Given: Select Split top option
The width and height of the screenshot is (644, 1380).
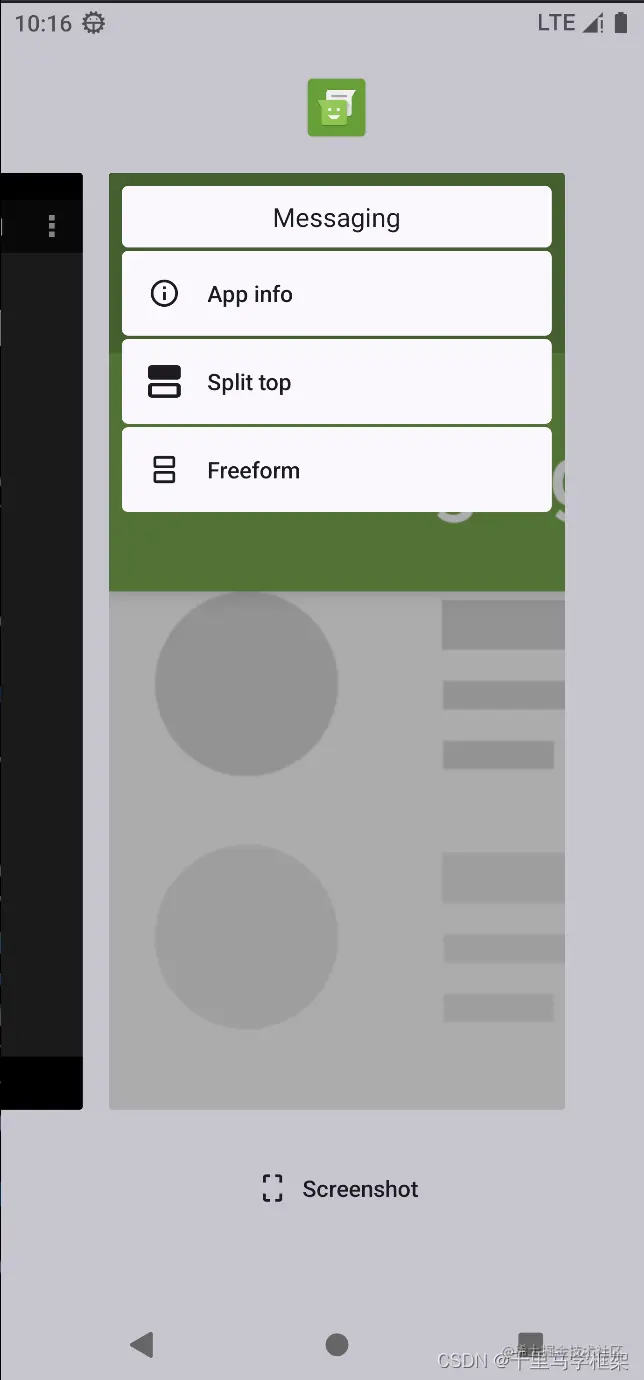Looking at the screenshot, I should [336, 381].
